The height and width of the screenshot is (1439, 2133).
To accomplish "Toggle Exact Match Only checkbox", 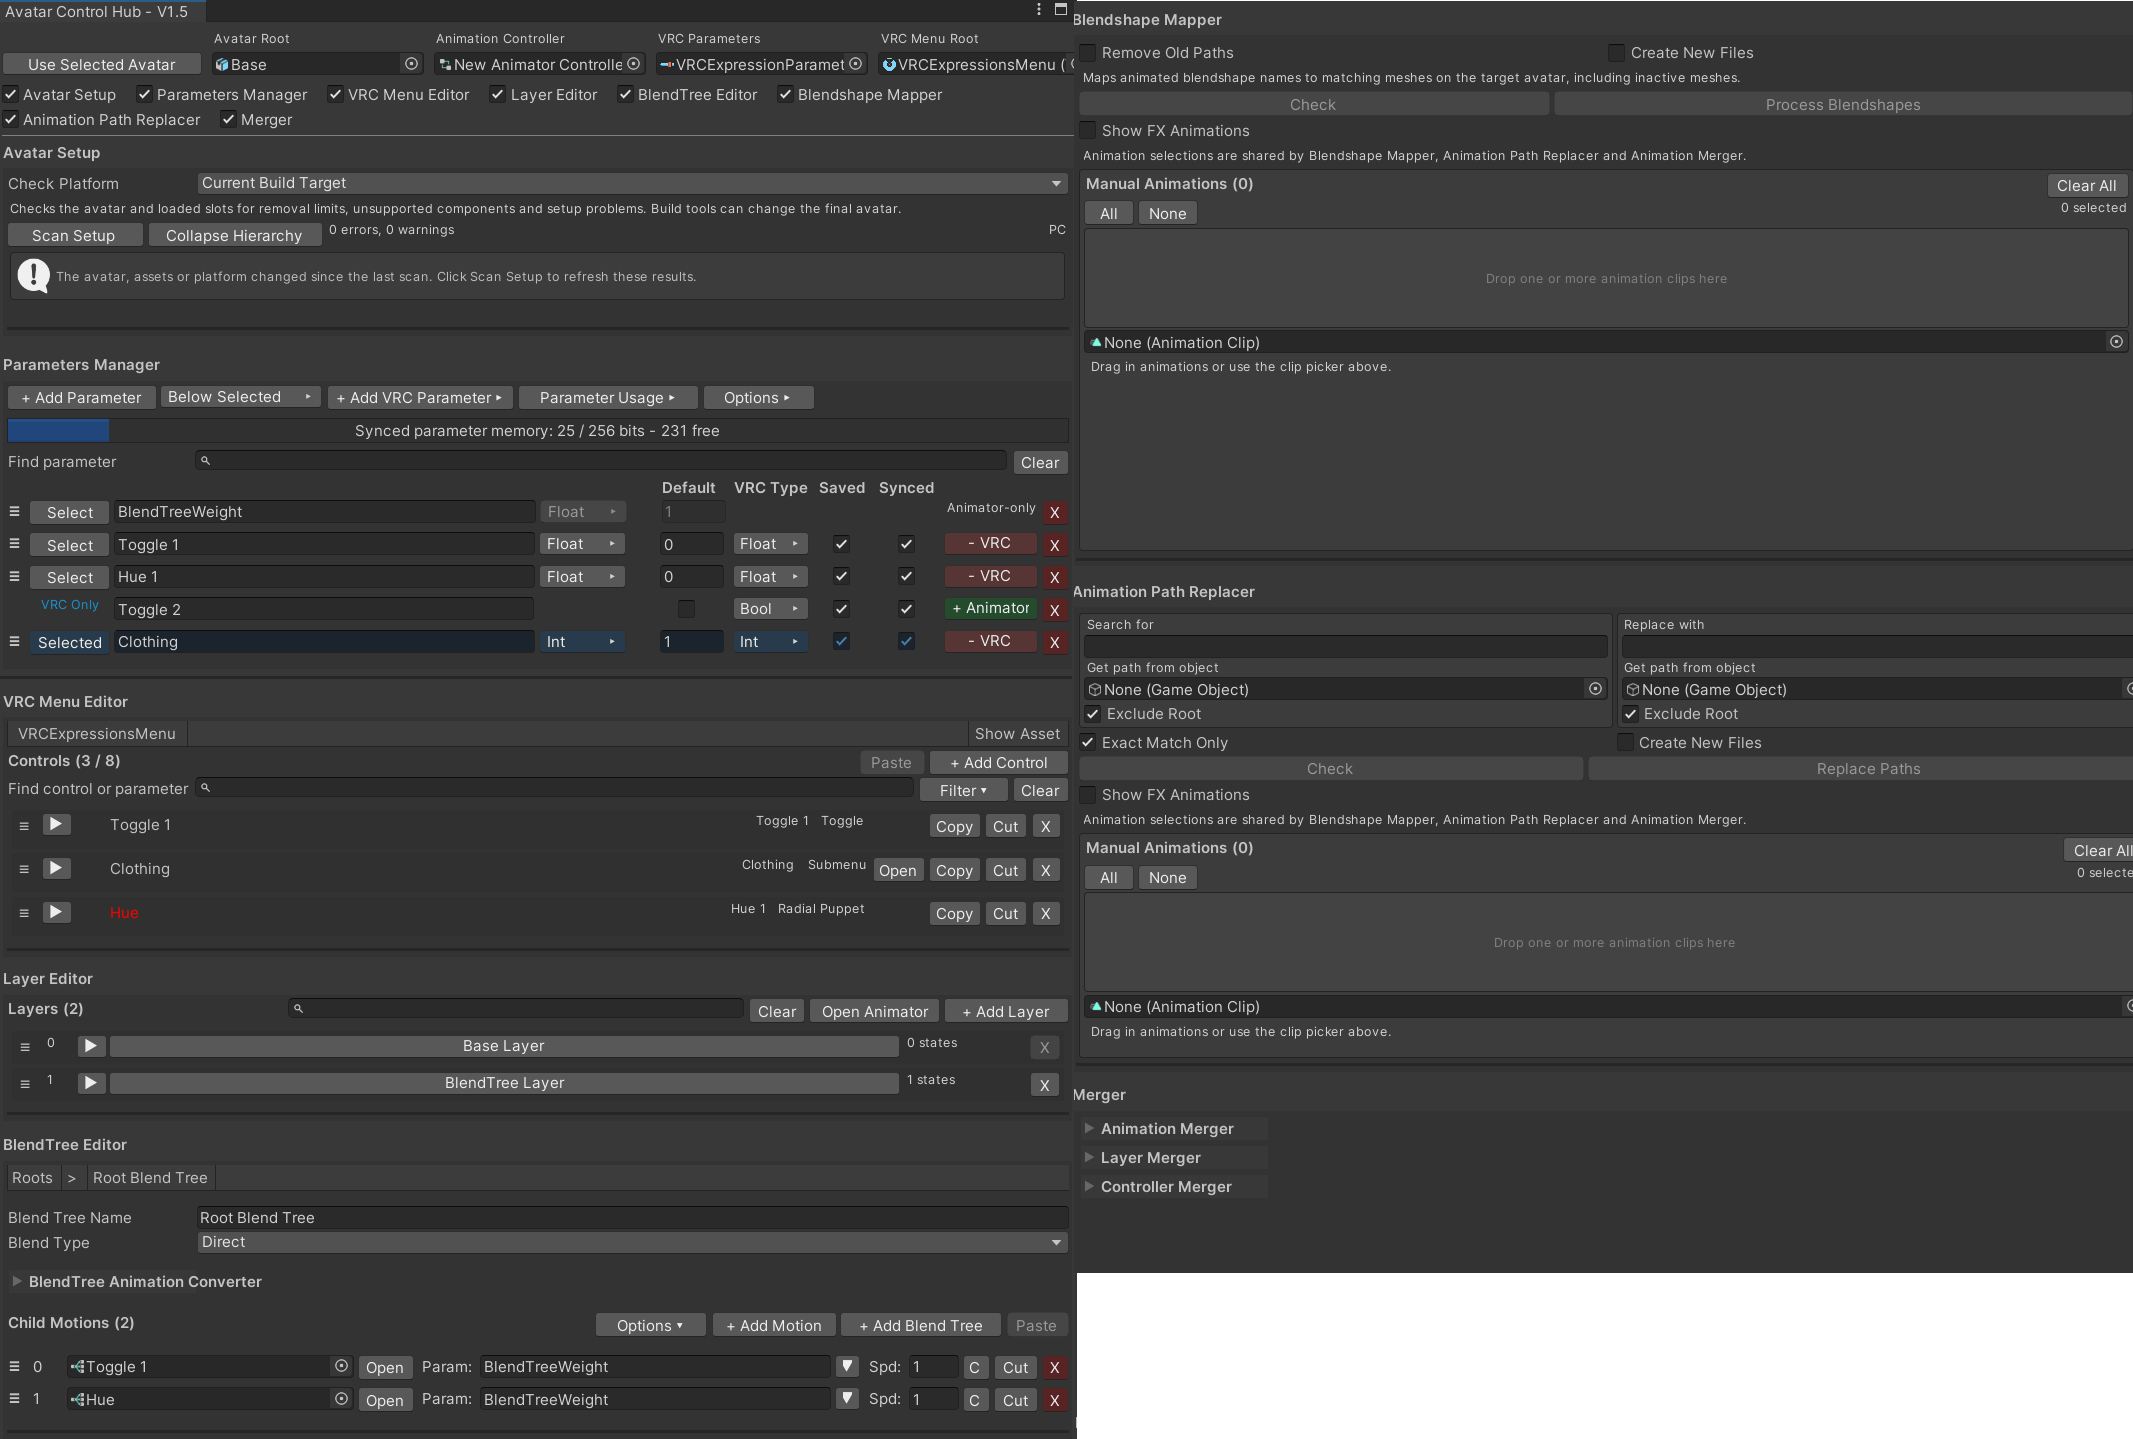I will click(x=1088, y=742).
